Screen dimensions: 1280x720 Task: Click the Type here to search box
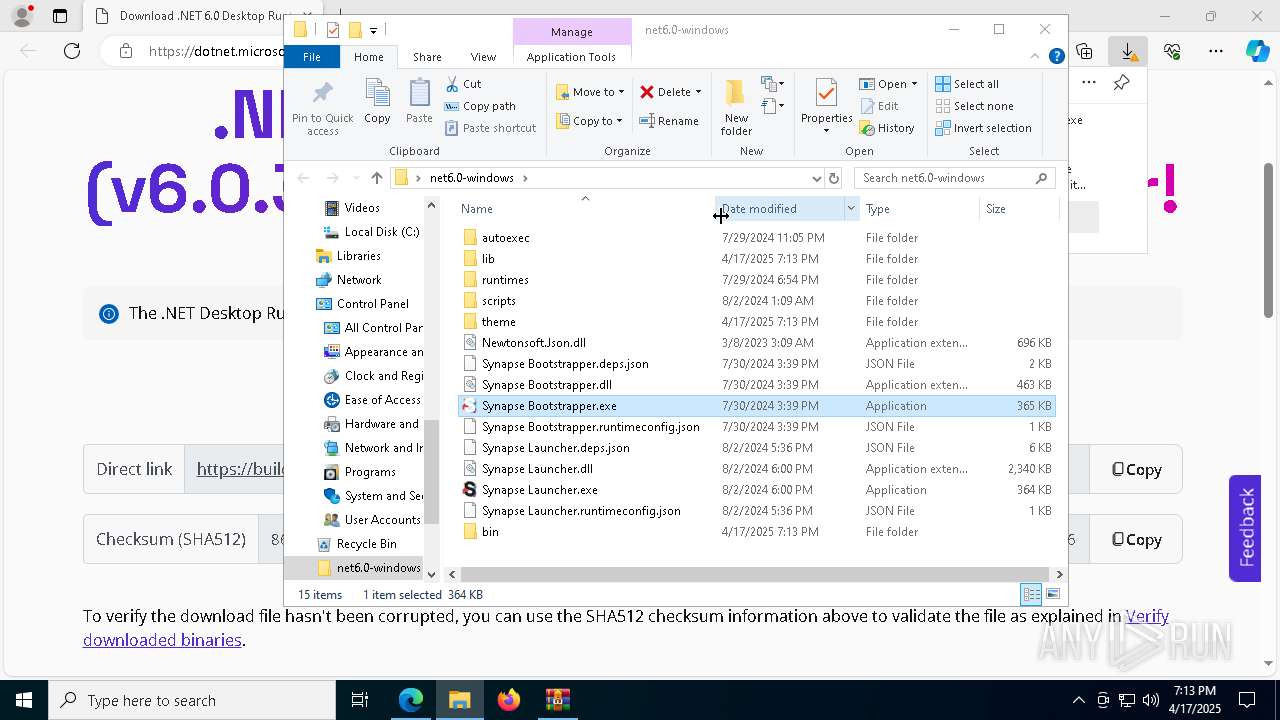tap(192, 700)
